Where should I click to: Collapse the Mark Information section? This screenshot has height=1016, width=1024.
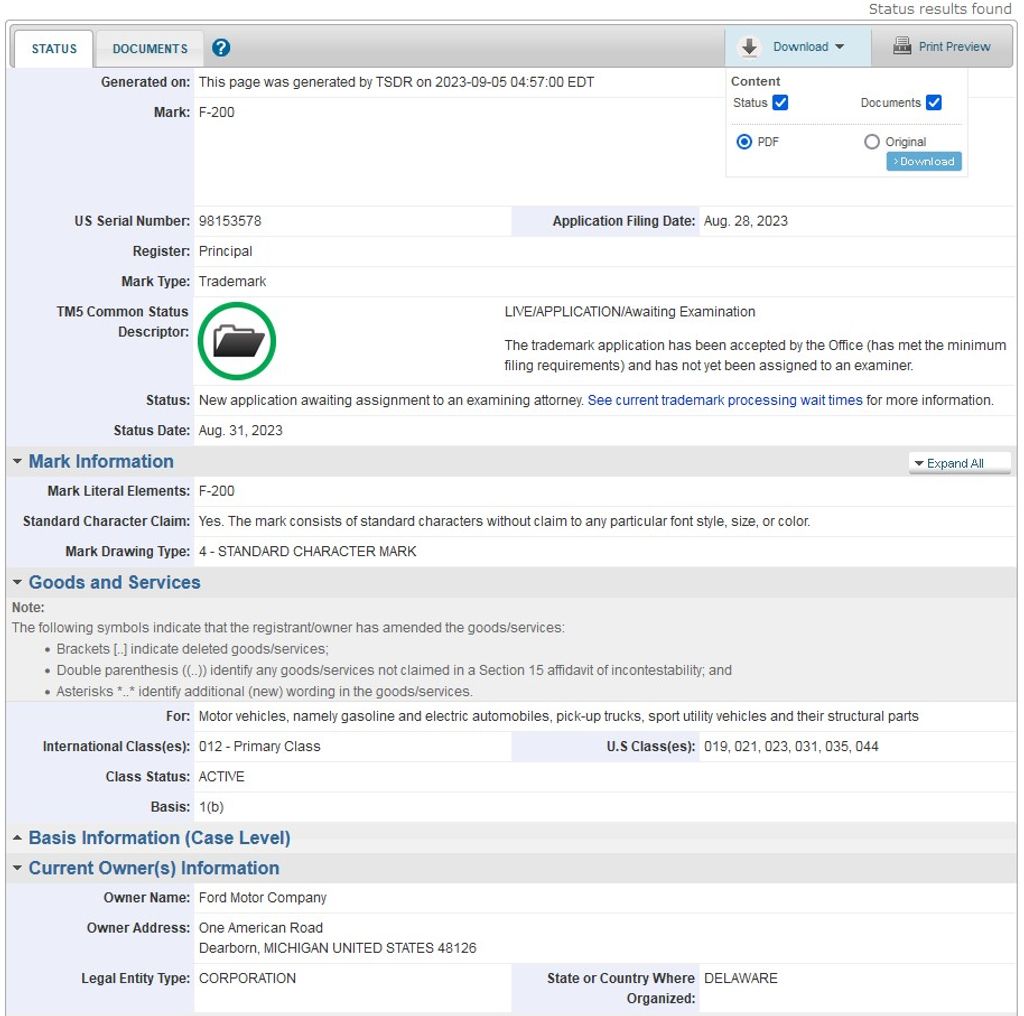[17, 462]
